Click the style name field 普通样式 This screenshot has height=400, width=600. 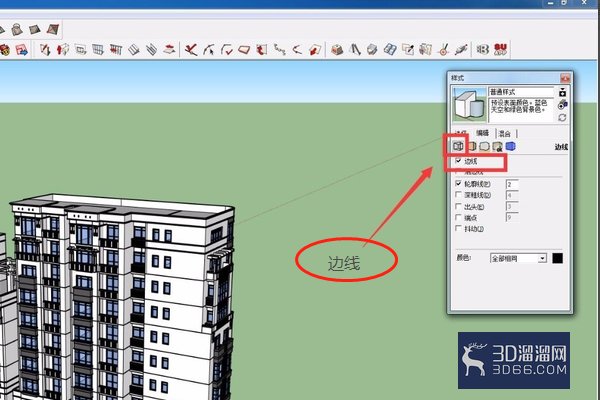521,92
